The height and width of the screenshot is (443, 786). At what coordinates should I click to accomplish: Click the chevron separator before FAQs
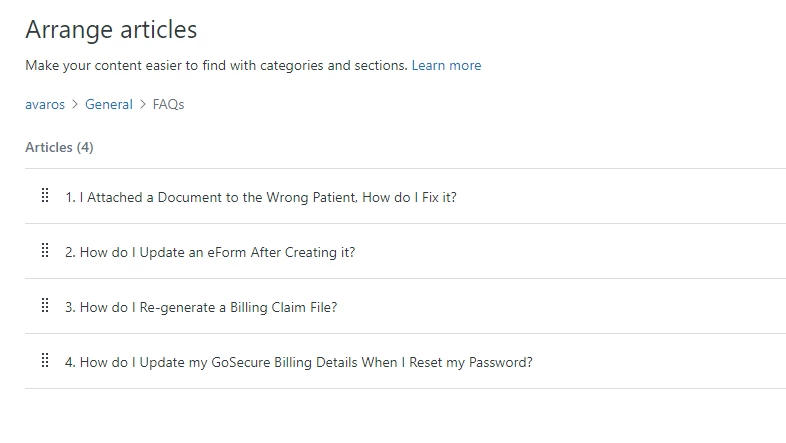142,104
